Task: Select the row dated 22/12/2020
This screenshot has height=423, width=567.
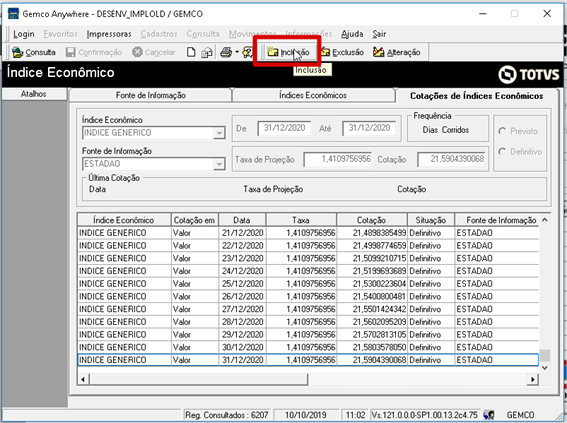Action: click(x=308, y=245)
